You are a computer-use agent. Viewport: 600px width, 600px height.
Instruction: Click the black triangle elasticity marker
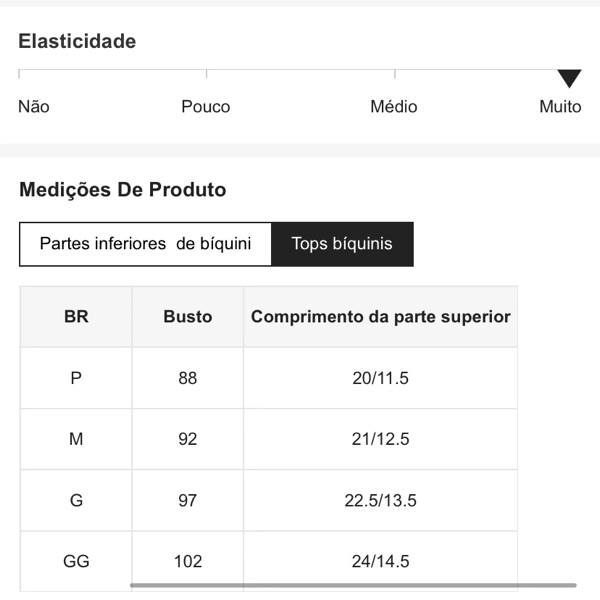point(569,78)
